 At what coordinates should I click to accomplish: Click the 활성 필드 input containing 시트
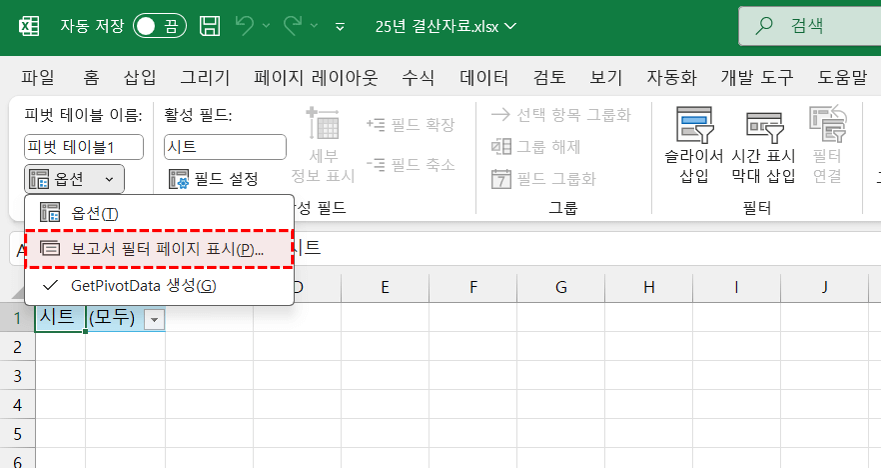[225, 147]
